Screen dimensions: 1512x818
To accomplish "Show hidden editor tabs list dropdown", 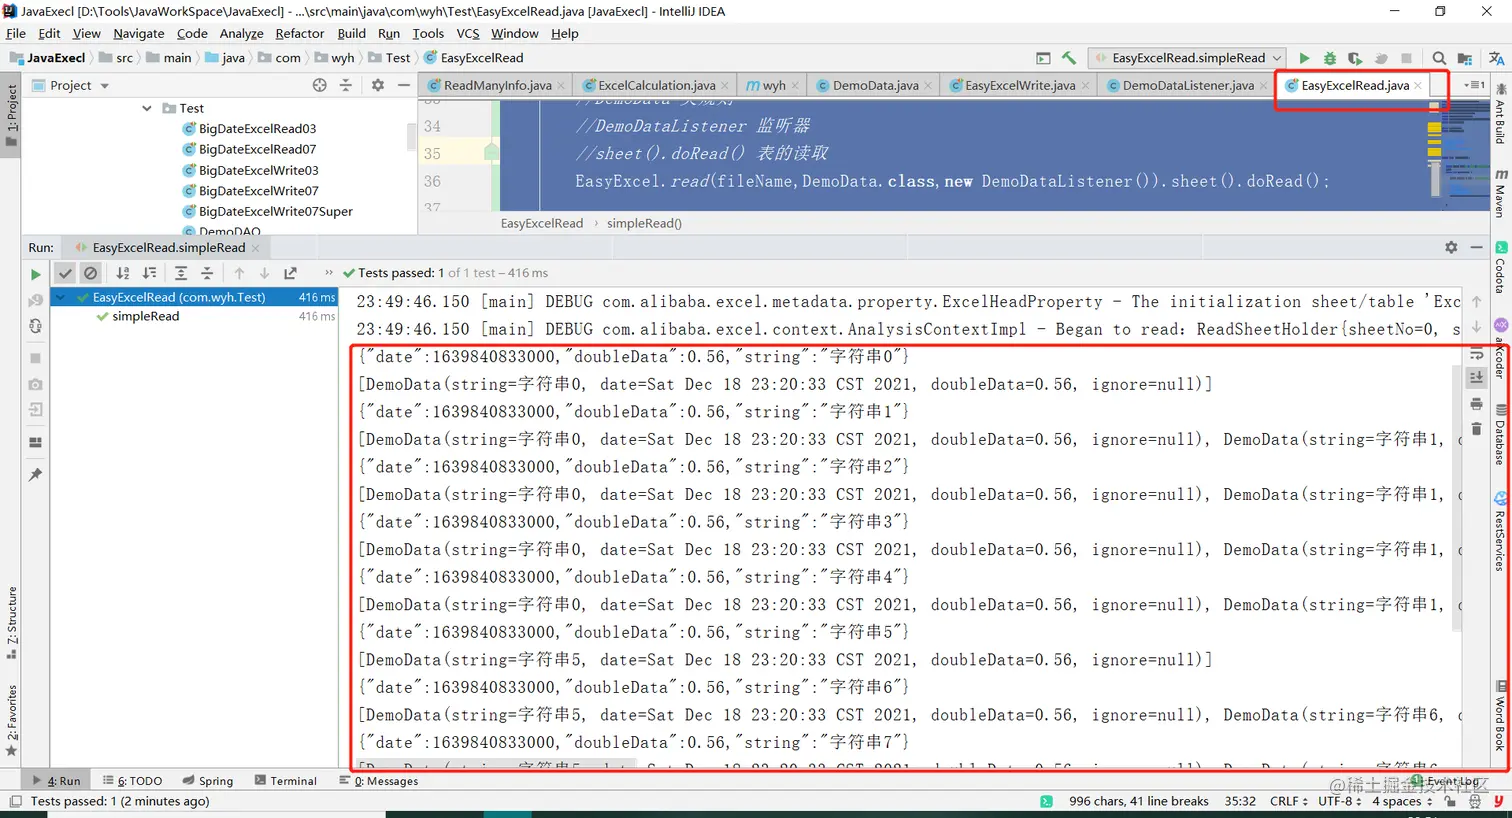I will [x=1474, y=85].
